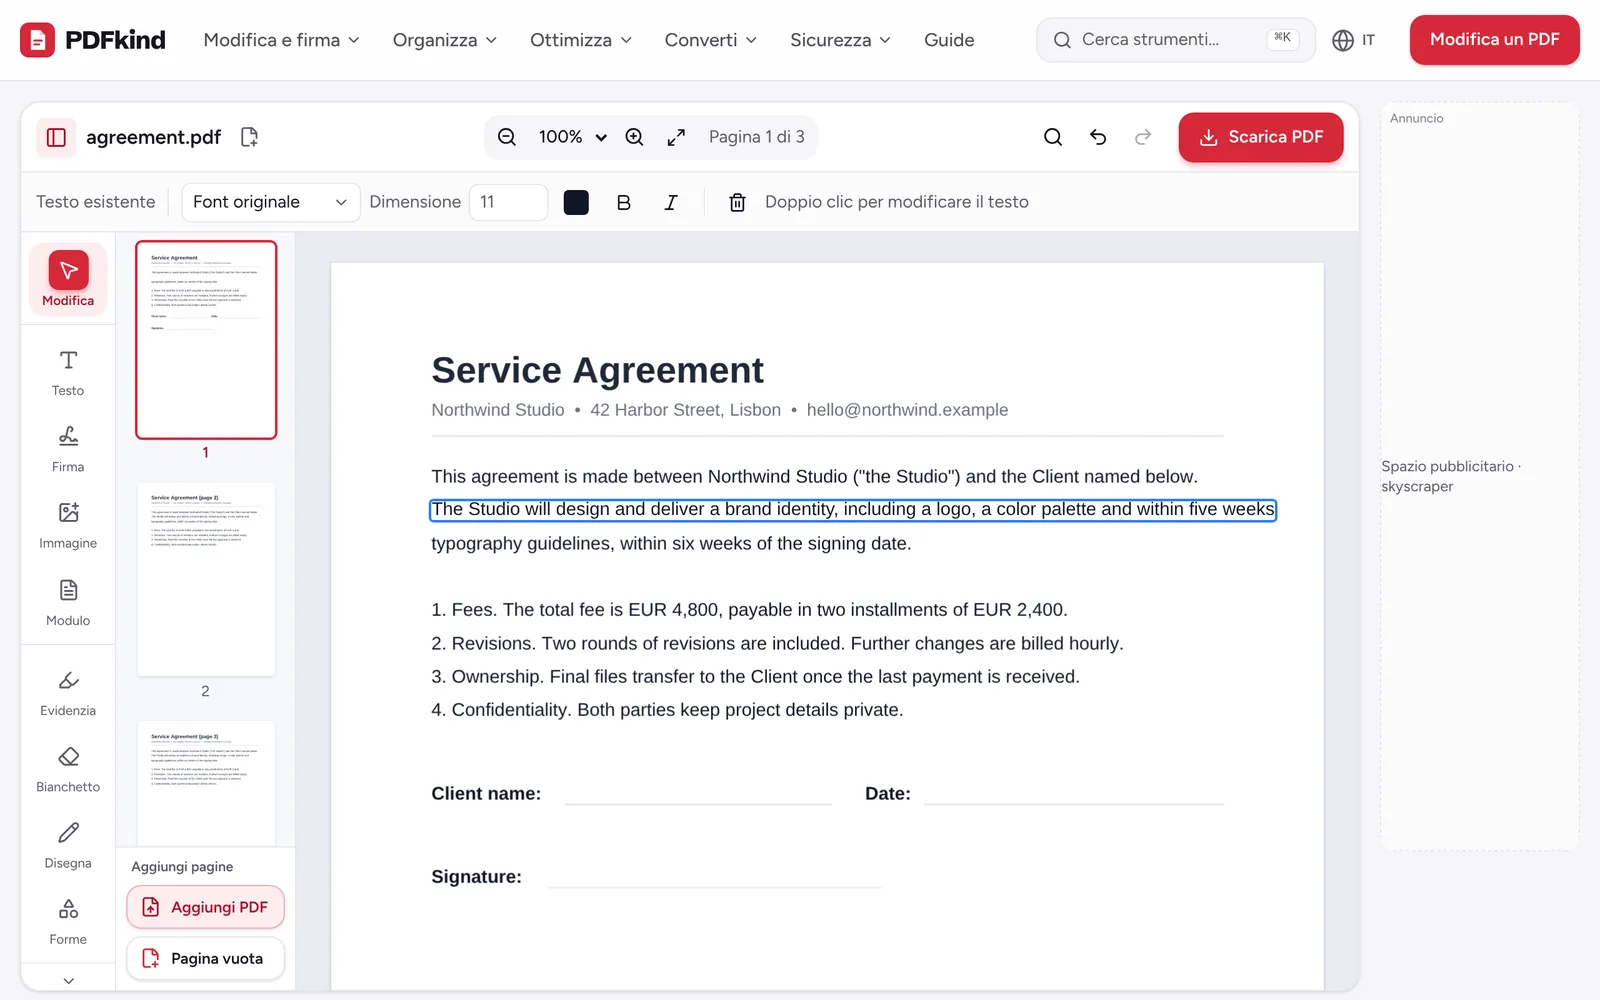Open the Immagine insert tool
The height and width of the screenshot is (1000, 1600).
tap(68, 526)
